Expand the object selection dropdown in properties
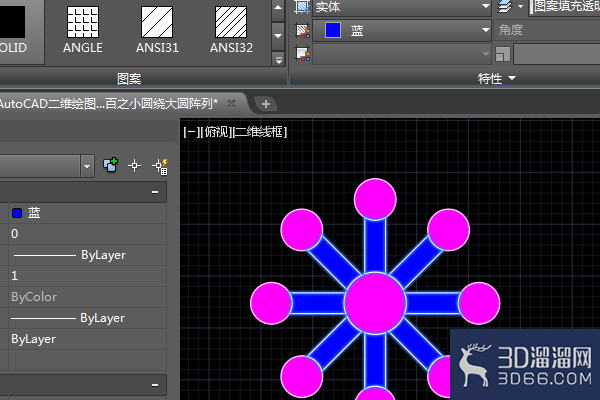Screen dimensions: 600x400 (87, 166)
